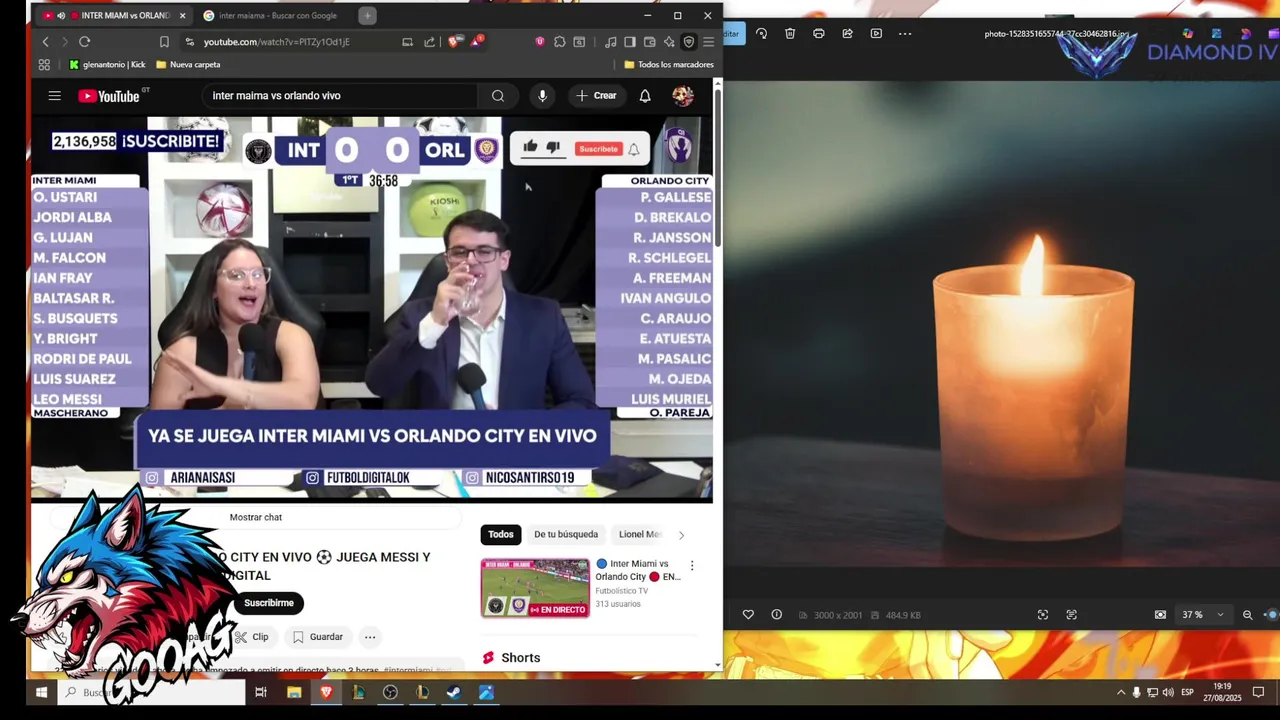Viewport: 1280px width, 720px height.
Task: Zoom out the photo
Action: (x=1247, y=615)
